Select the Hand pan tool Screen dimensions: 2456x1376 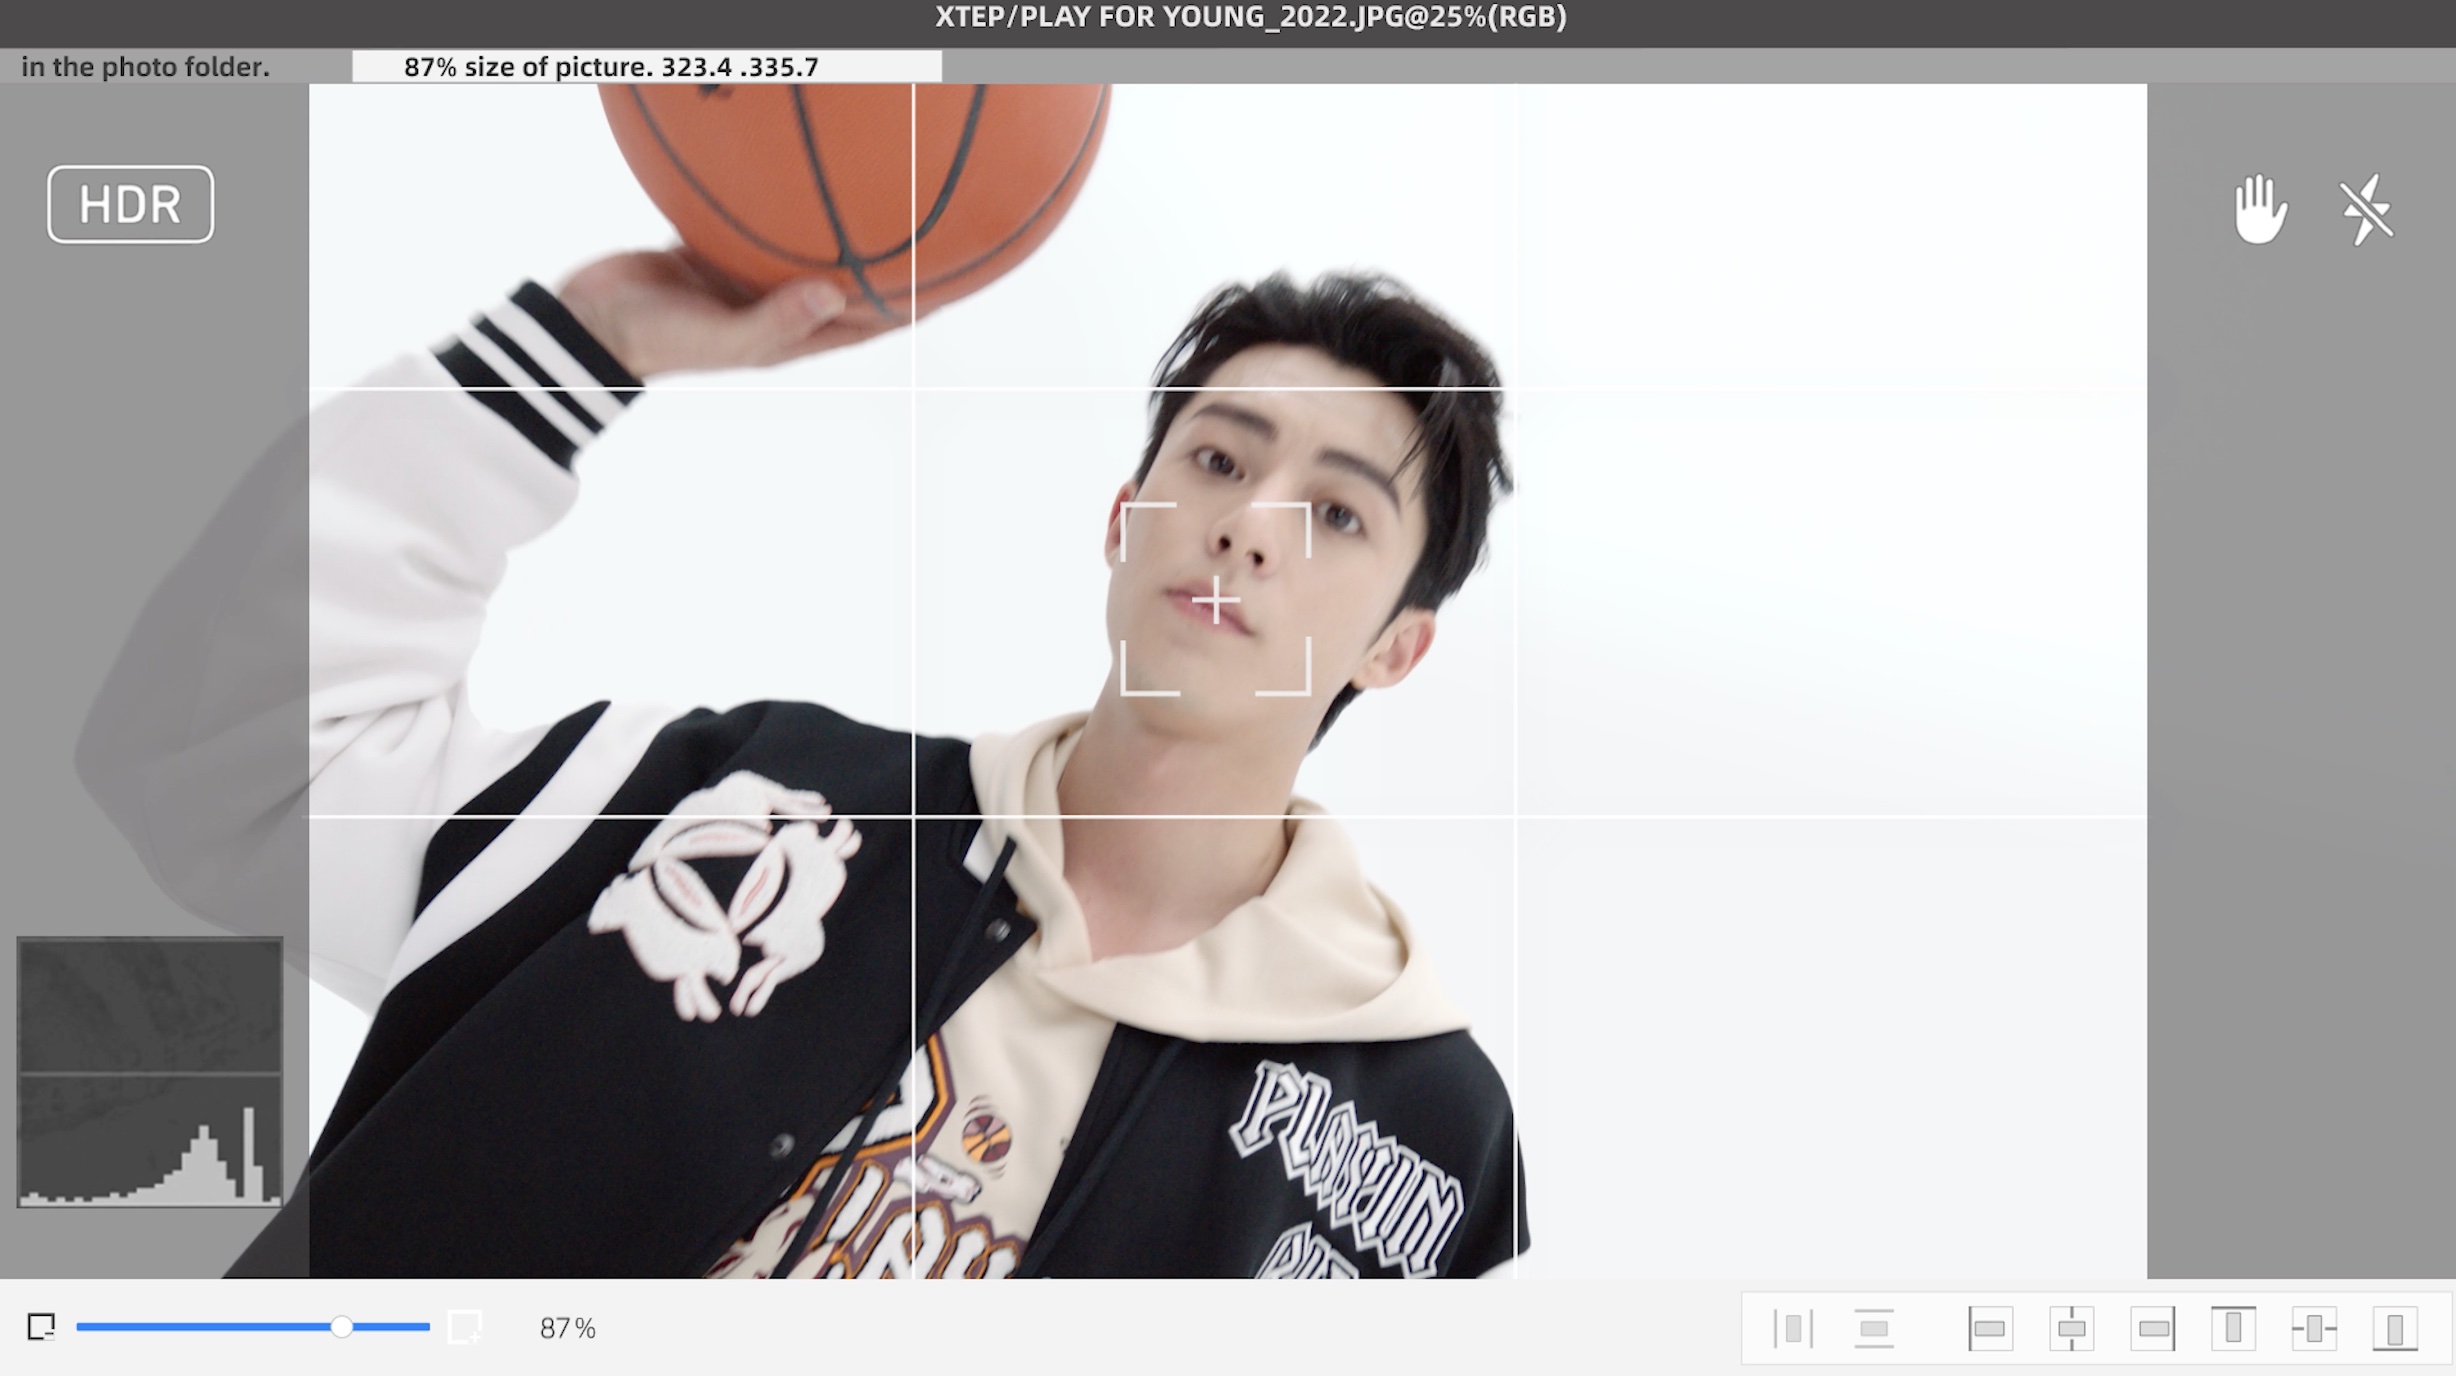(x=2260, y=209)
